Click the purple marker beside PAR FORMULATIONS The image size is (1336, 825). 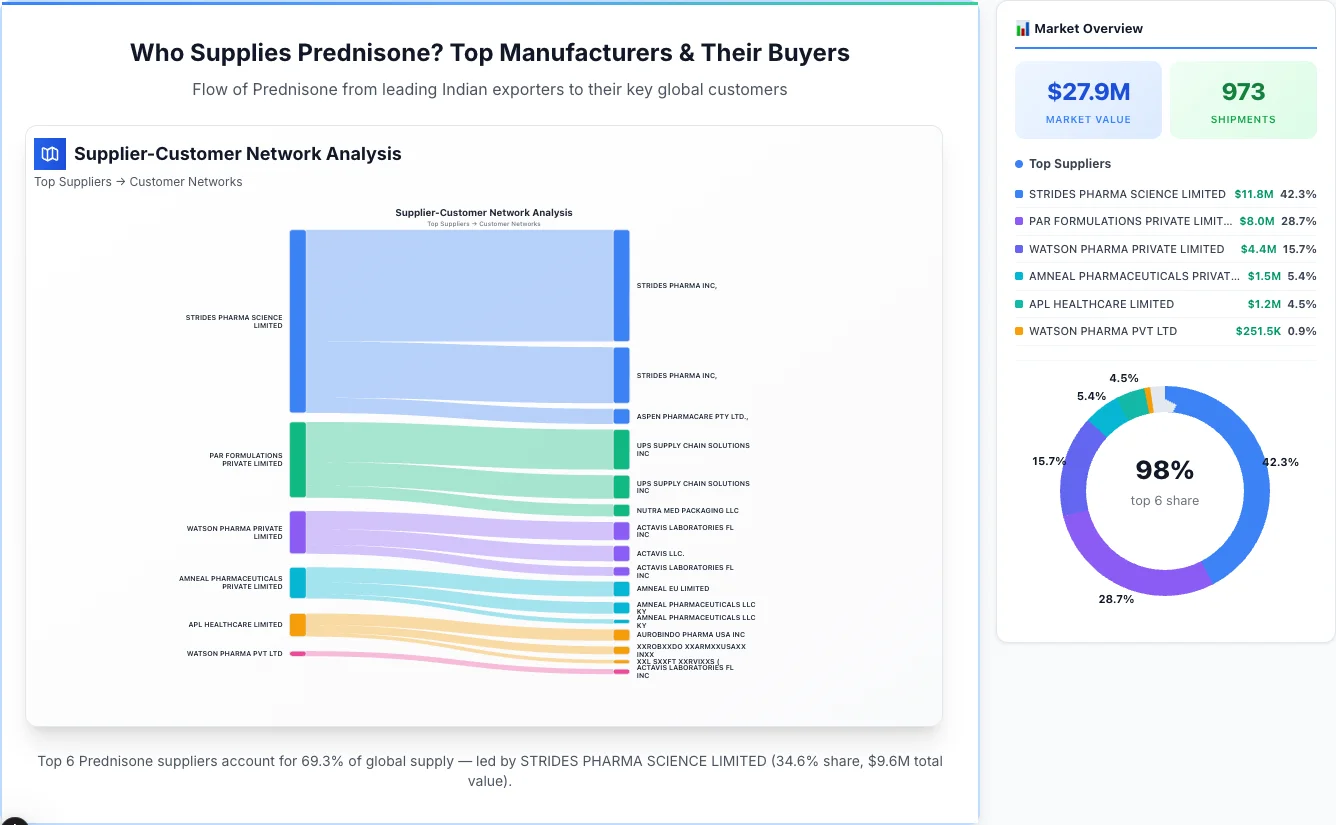(1019, 221)
